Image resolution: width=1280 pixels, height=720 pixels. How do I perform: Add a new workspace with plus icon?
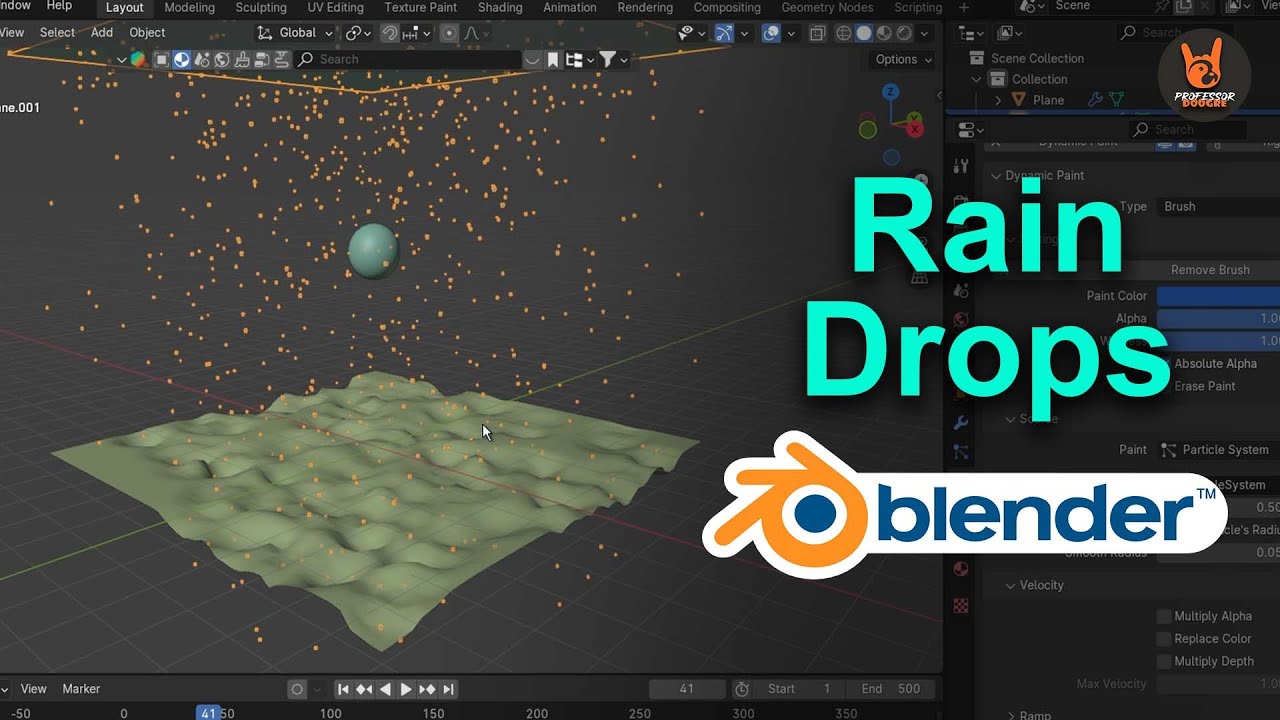point(963,7)
